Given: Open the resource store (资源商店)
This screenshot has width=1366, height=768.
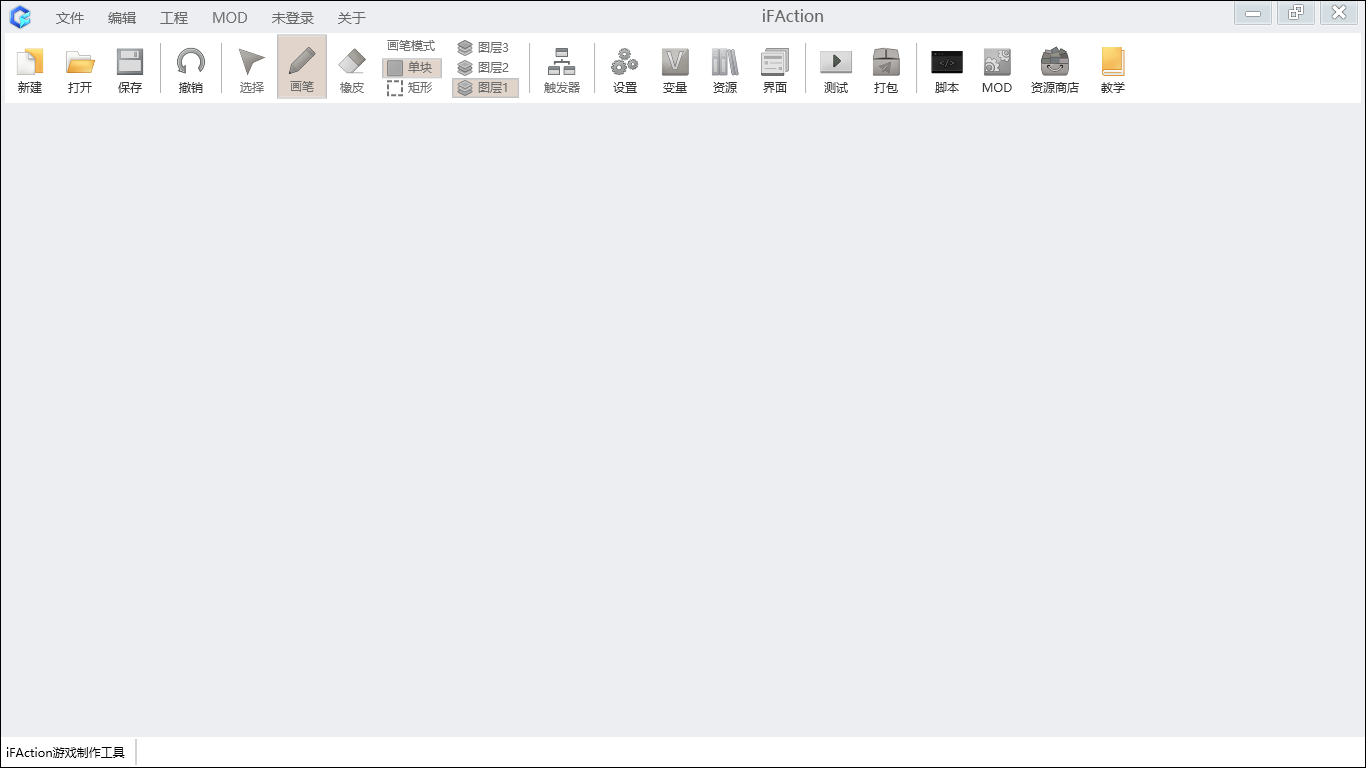Looking at the screenshot, I should 1054,70.
